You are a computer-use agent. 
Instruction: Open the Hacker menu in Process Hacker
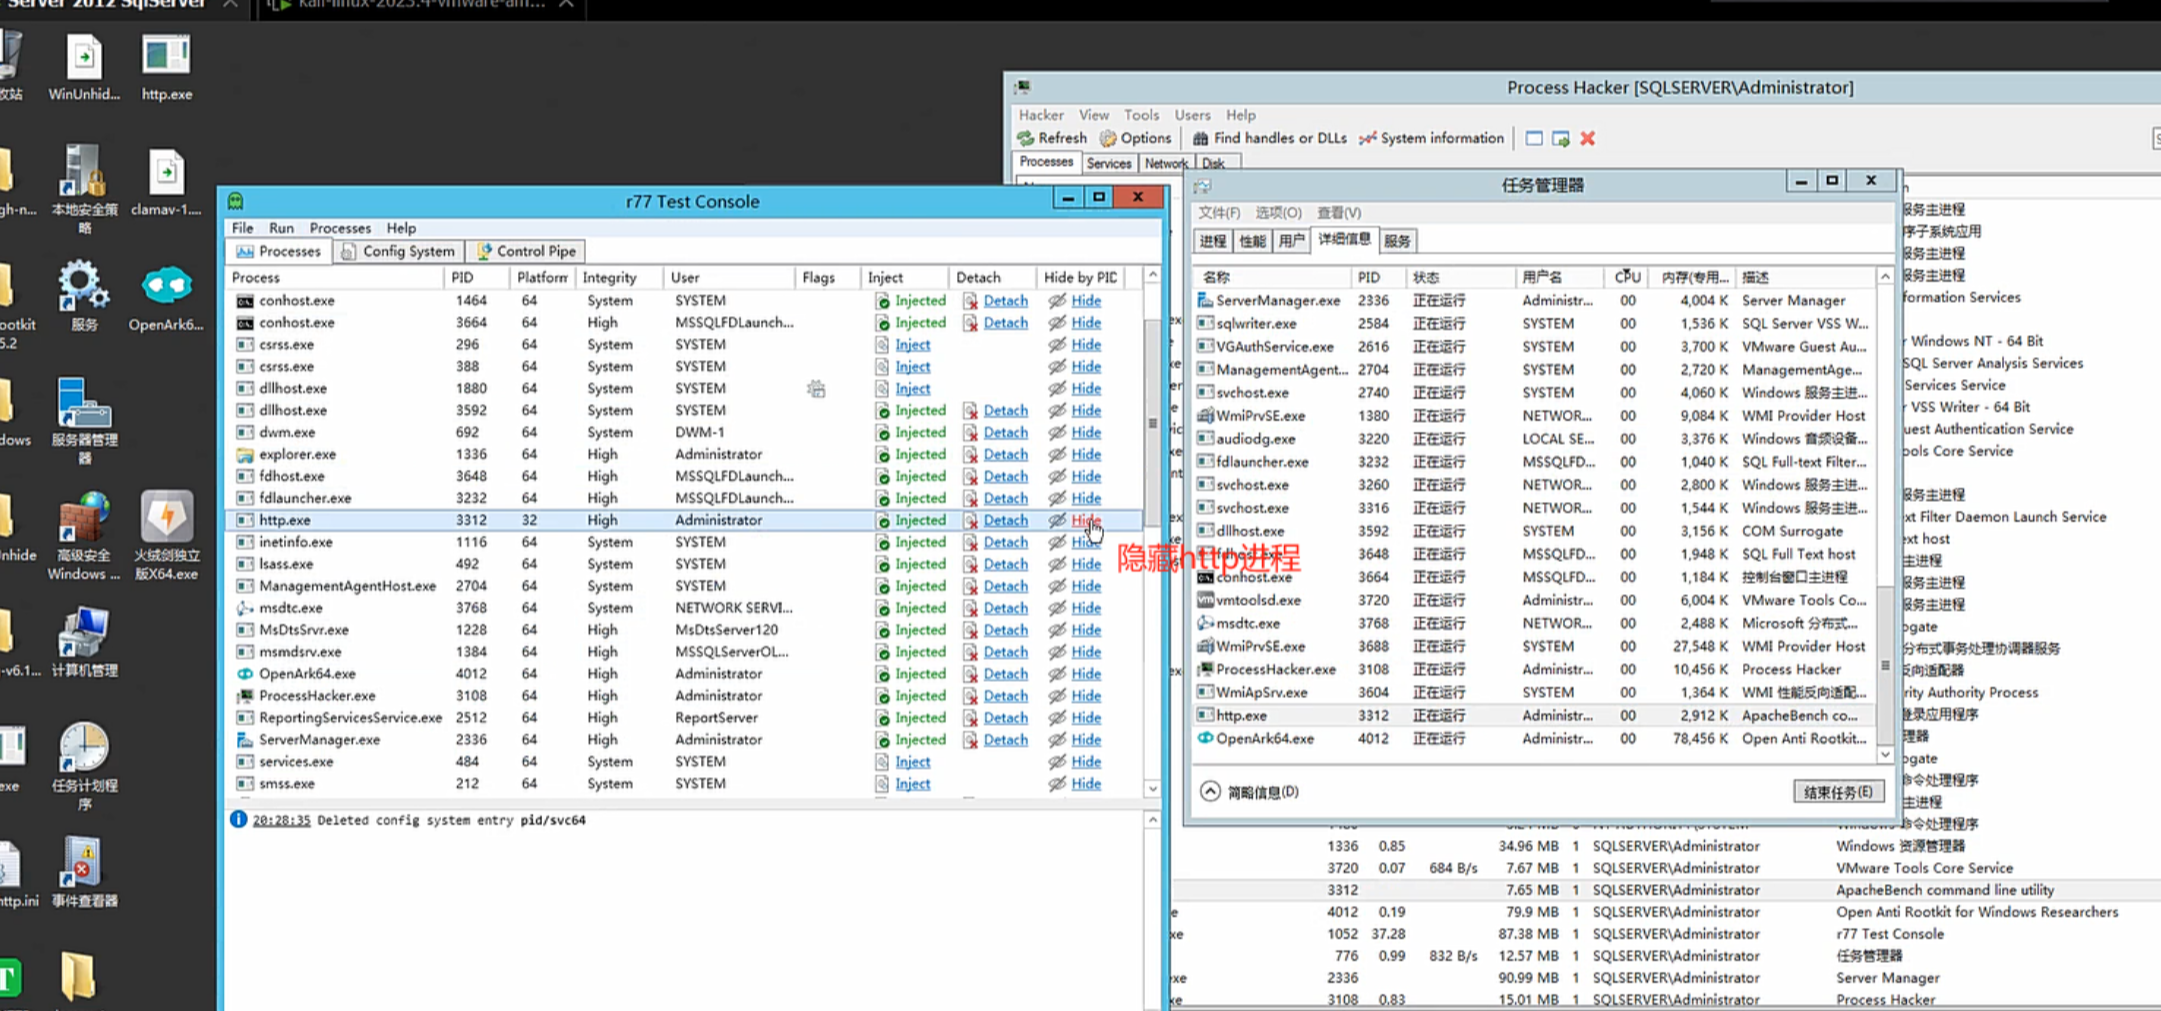[1041, 115]
